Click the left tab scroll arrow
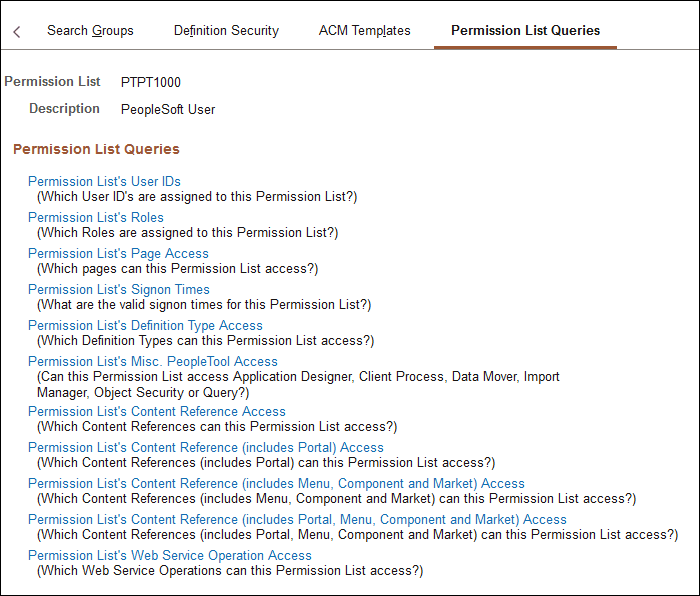The width and height of the screenshot is (700, 596). pos(17,32)
